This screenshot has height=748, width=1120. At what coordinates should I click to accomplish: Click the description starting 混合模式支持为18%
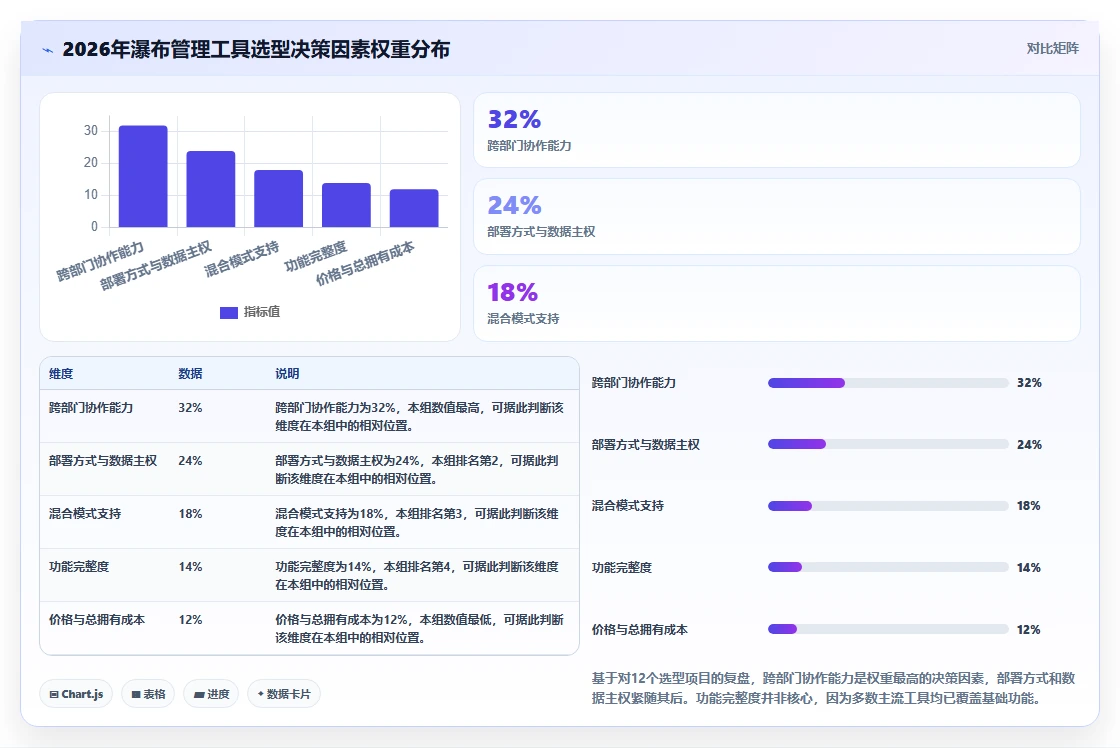417,522
